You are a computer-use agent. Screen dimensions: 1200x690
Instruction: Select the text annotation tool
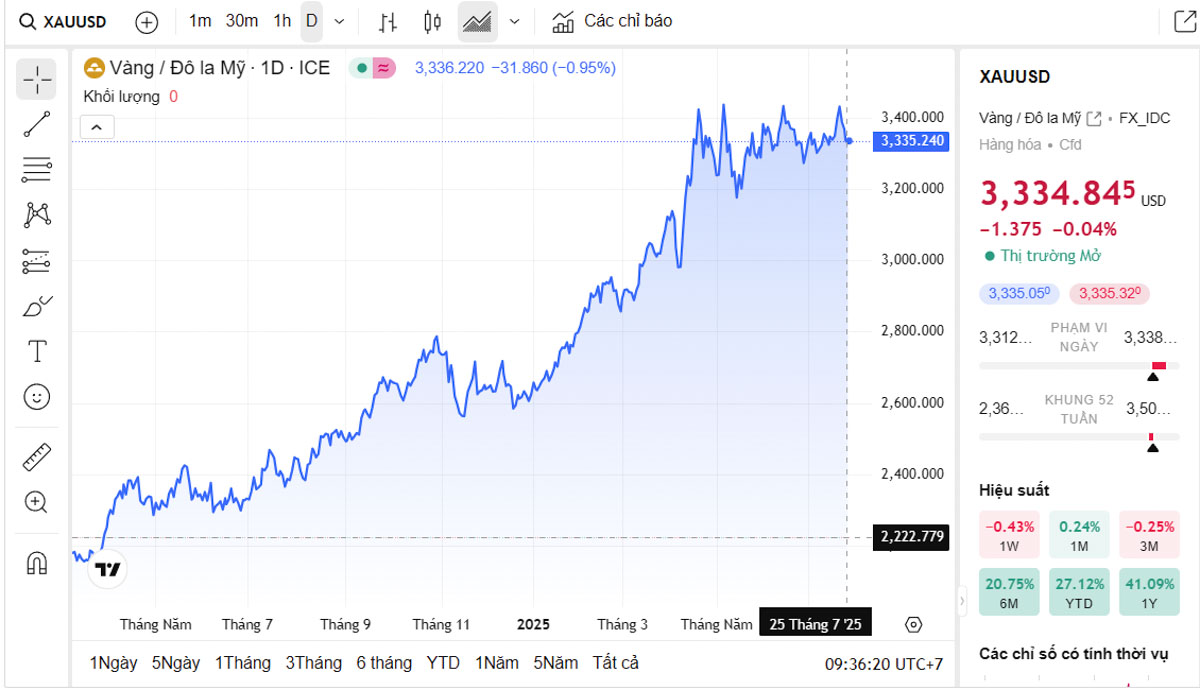tap(37, 352)
